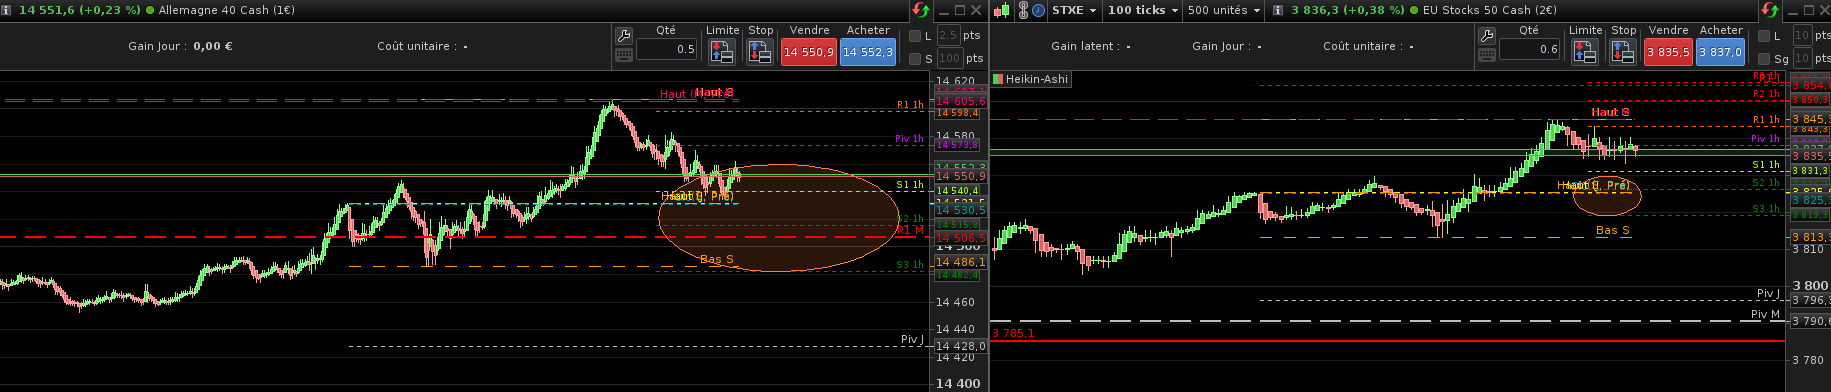Place Stop order icon in EU Stocks 50 chart
Viewport: 1831px width, 392px height.
(1623, 52)
